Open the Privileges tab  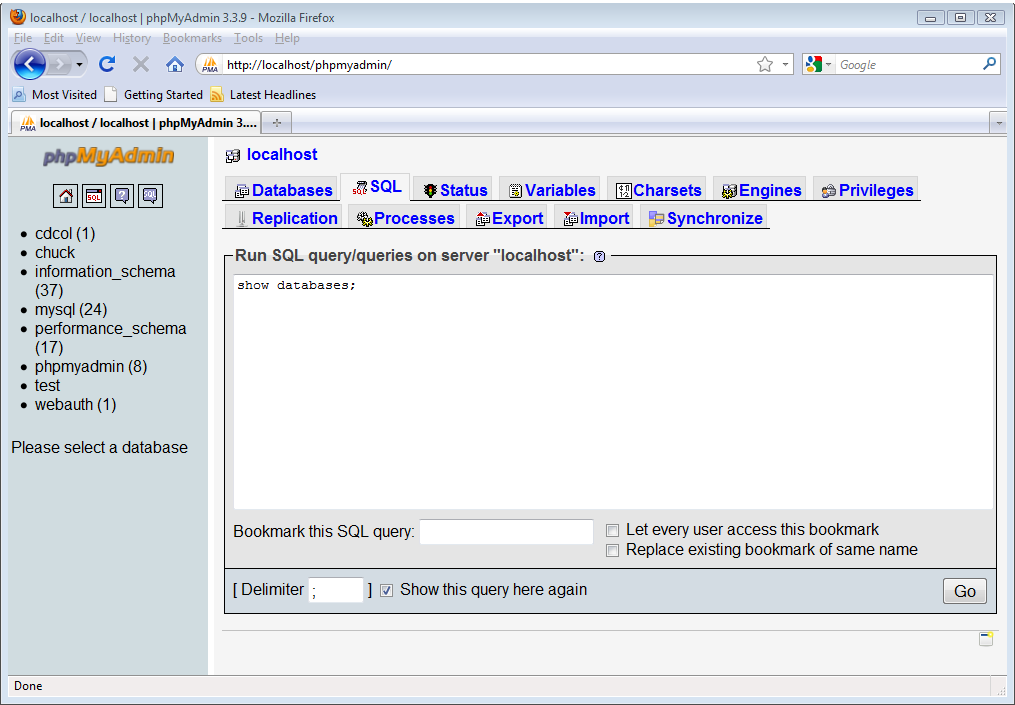(x=867, y=190)
